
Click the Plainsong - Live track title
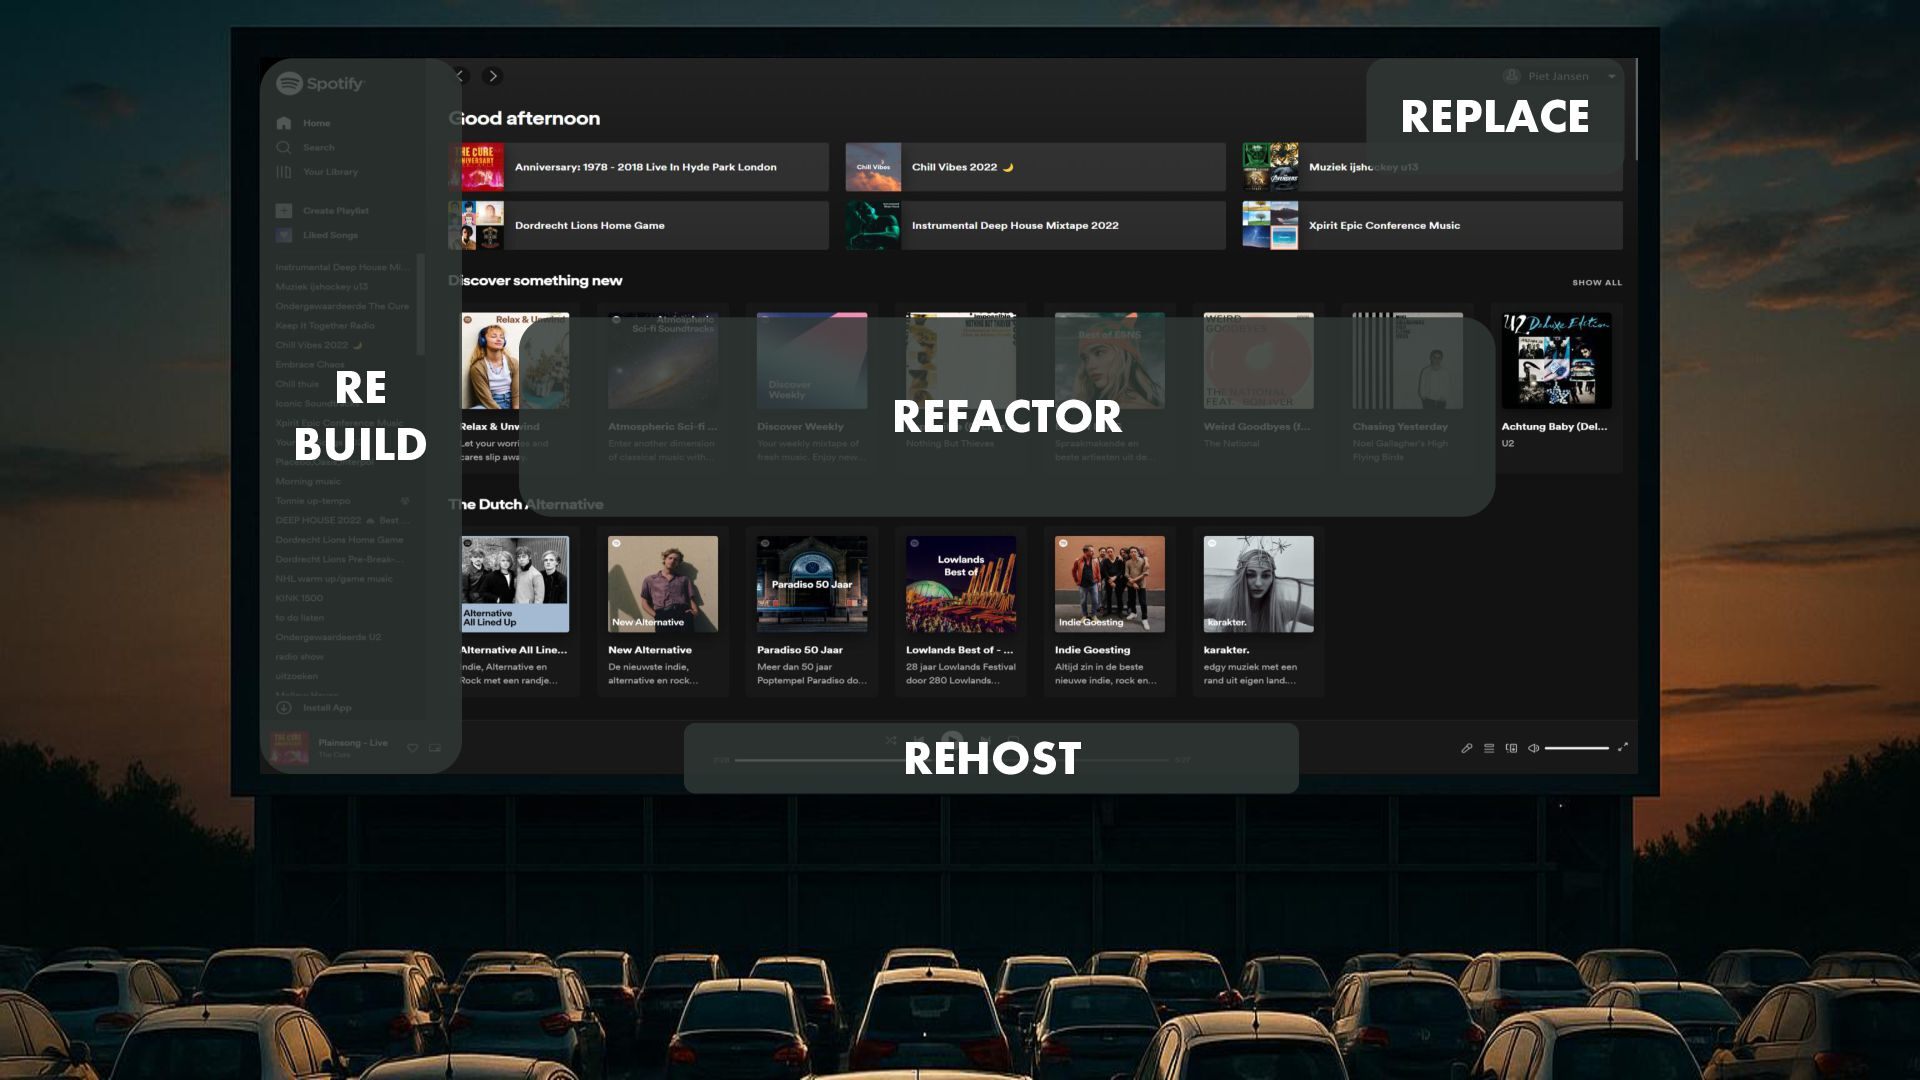click(353, 743)
